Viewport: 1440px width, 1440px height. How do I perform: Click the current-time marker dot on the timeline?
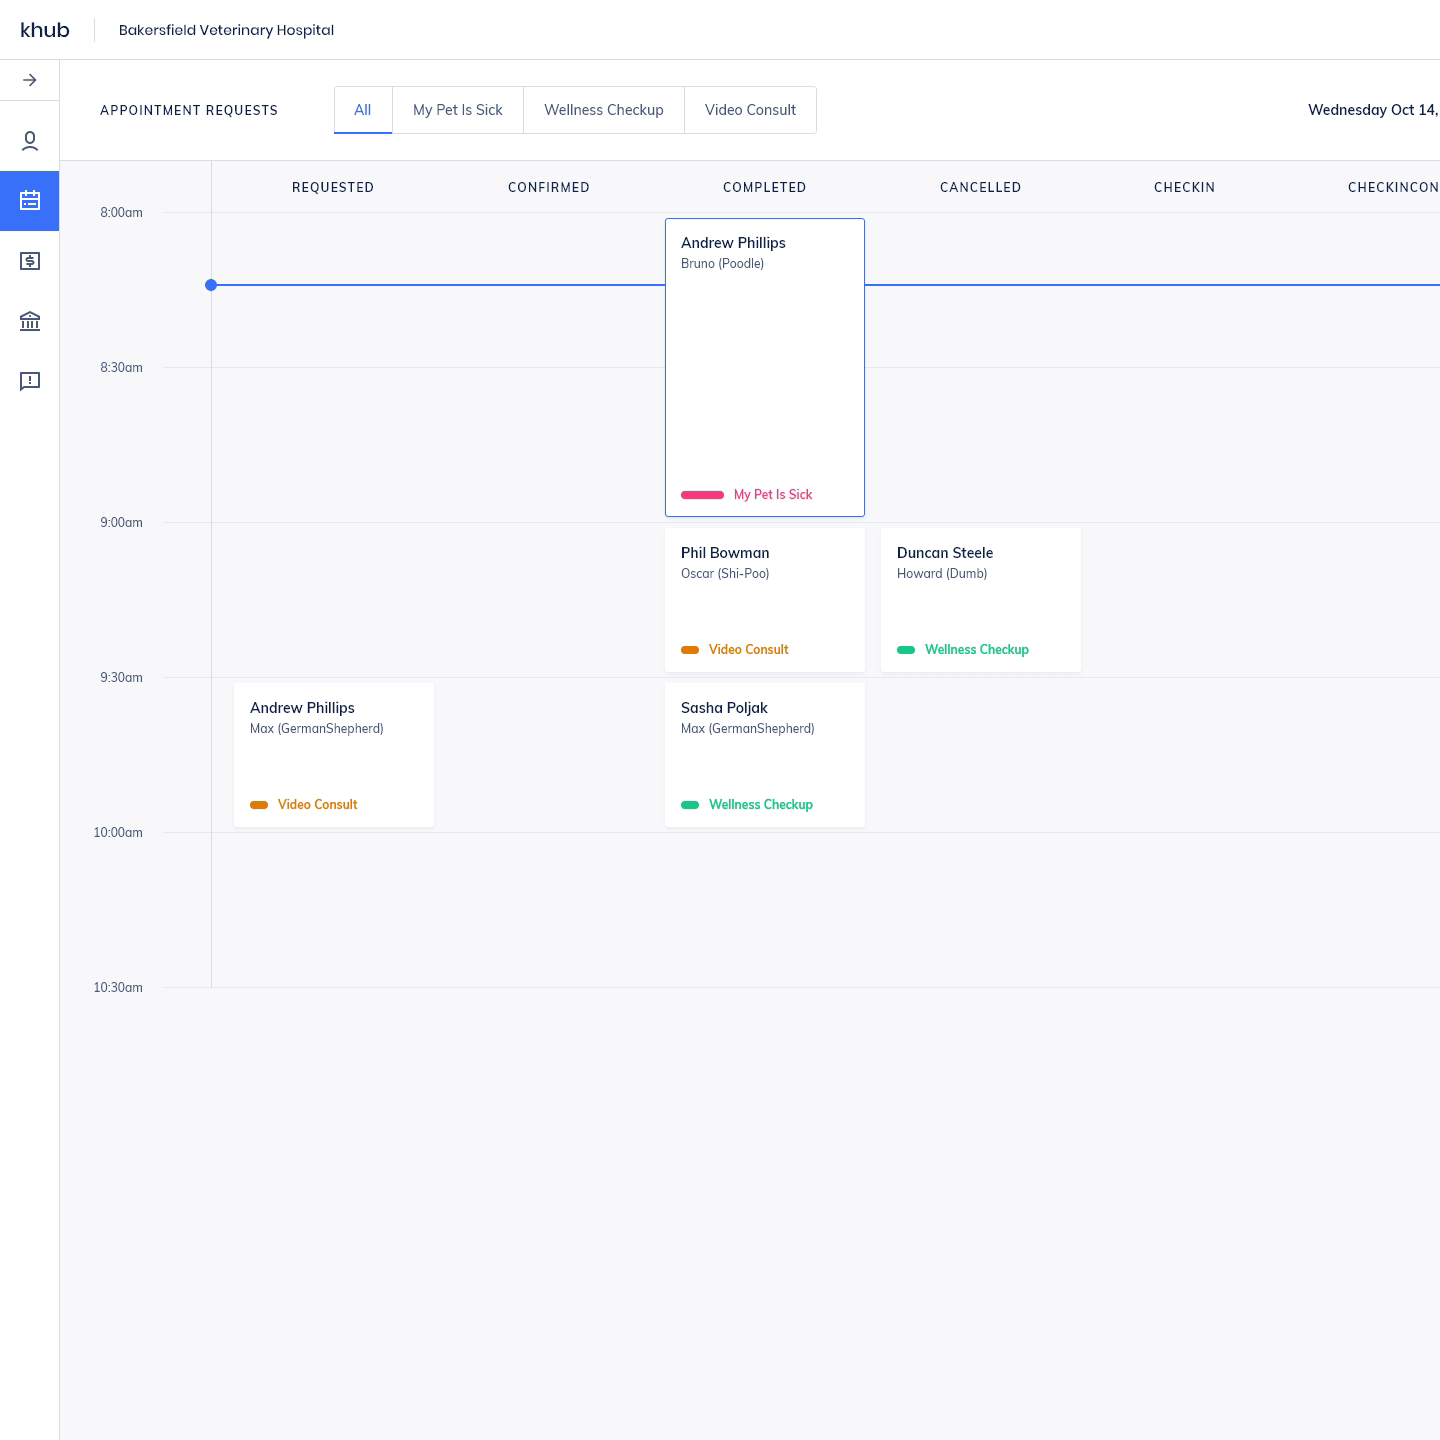tap(211, 285)
